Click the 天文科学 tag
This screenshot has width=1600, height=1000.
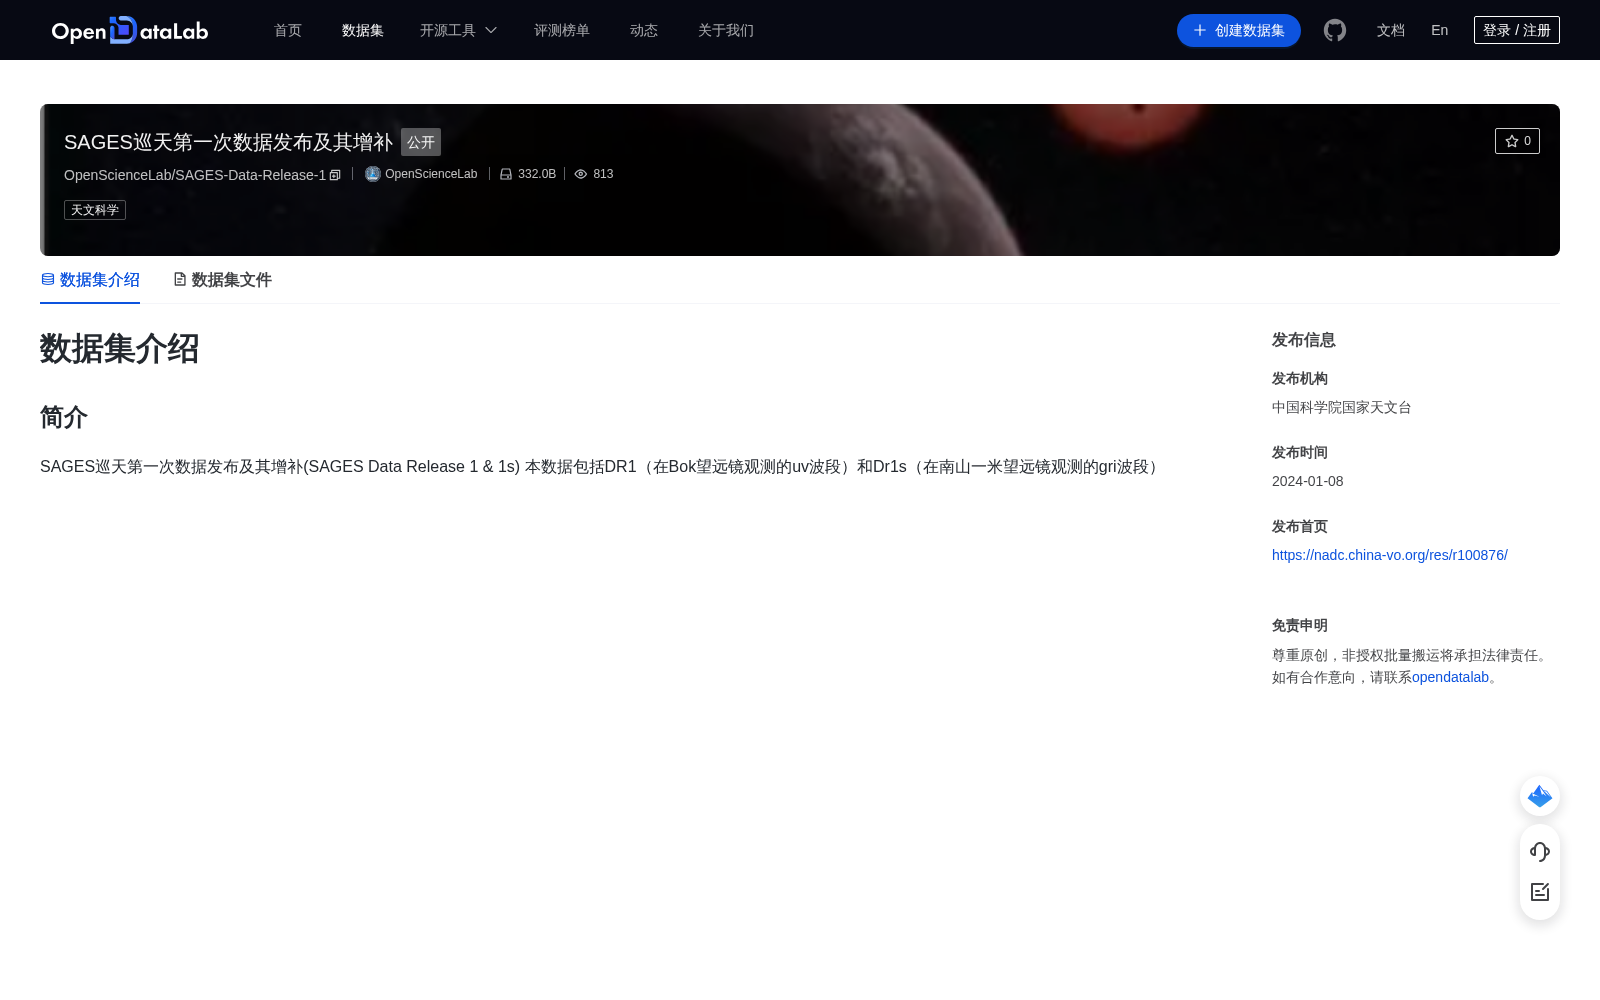click(x=95, y=210)
